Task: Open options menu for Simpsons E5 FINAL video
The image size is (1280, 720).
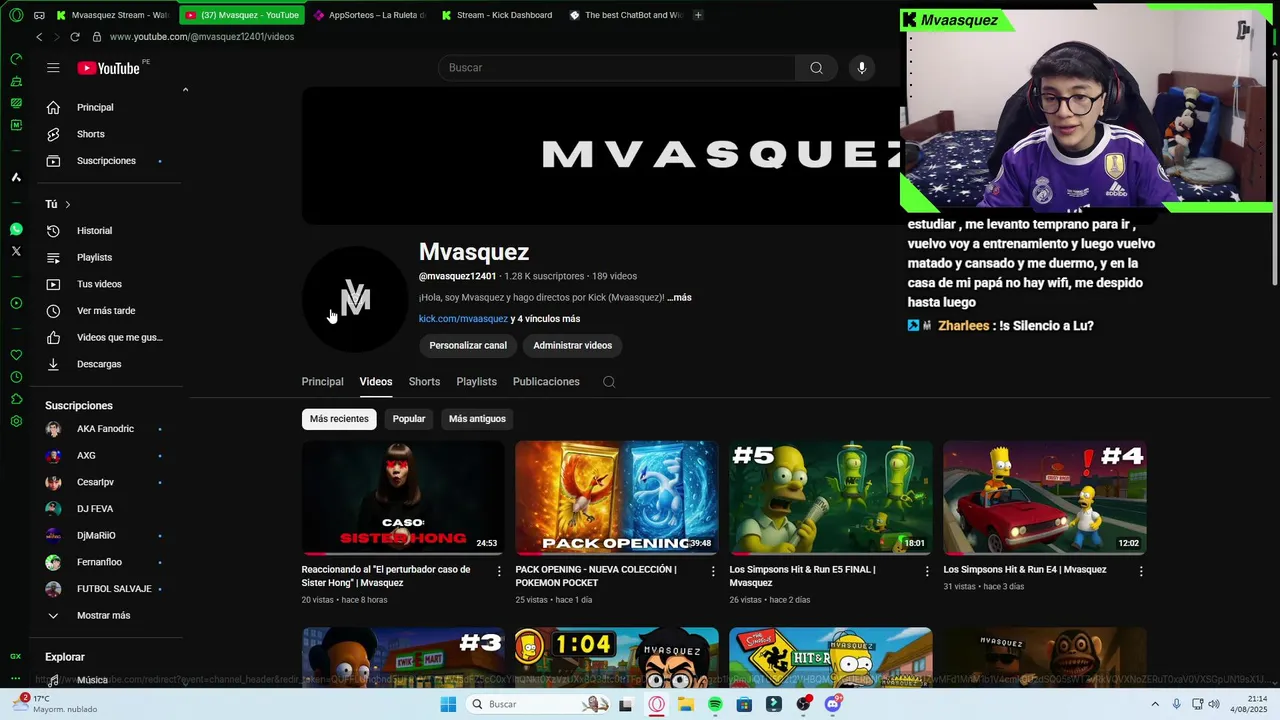Action: [x=927, y=571]
